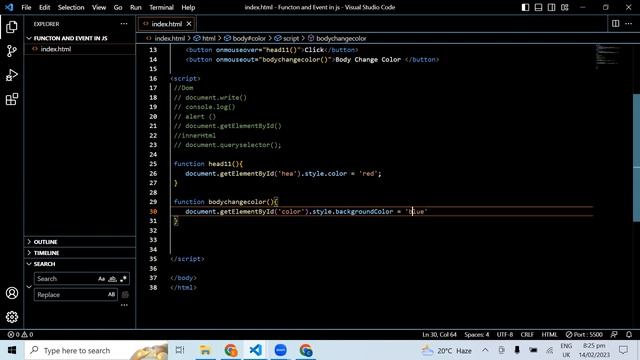Collapse the FUNCTON AND EVENT IN JS folder

(x=80, y=38)
